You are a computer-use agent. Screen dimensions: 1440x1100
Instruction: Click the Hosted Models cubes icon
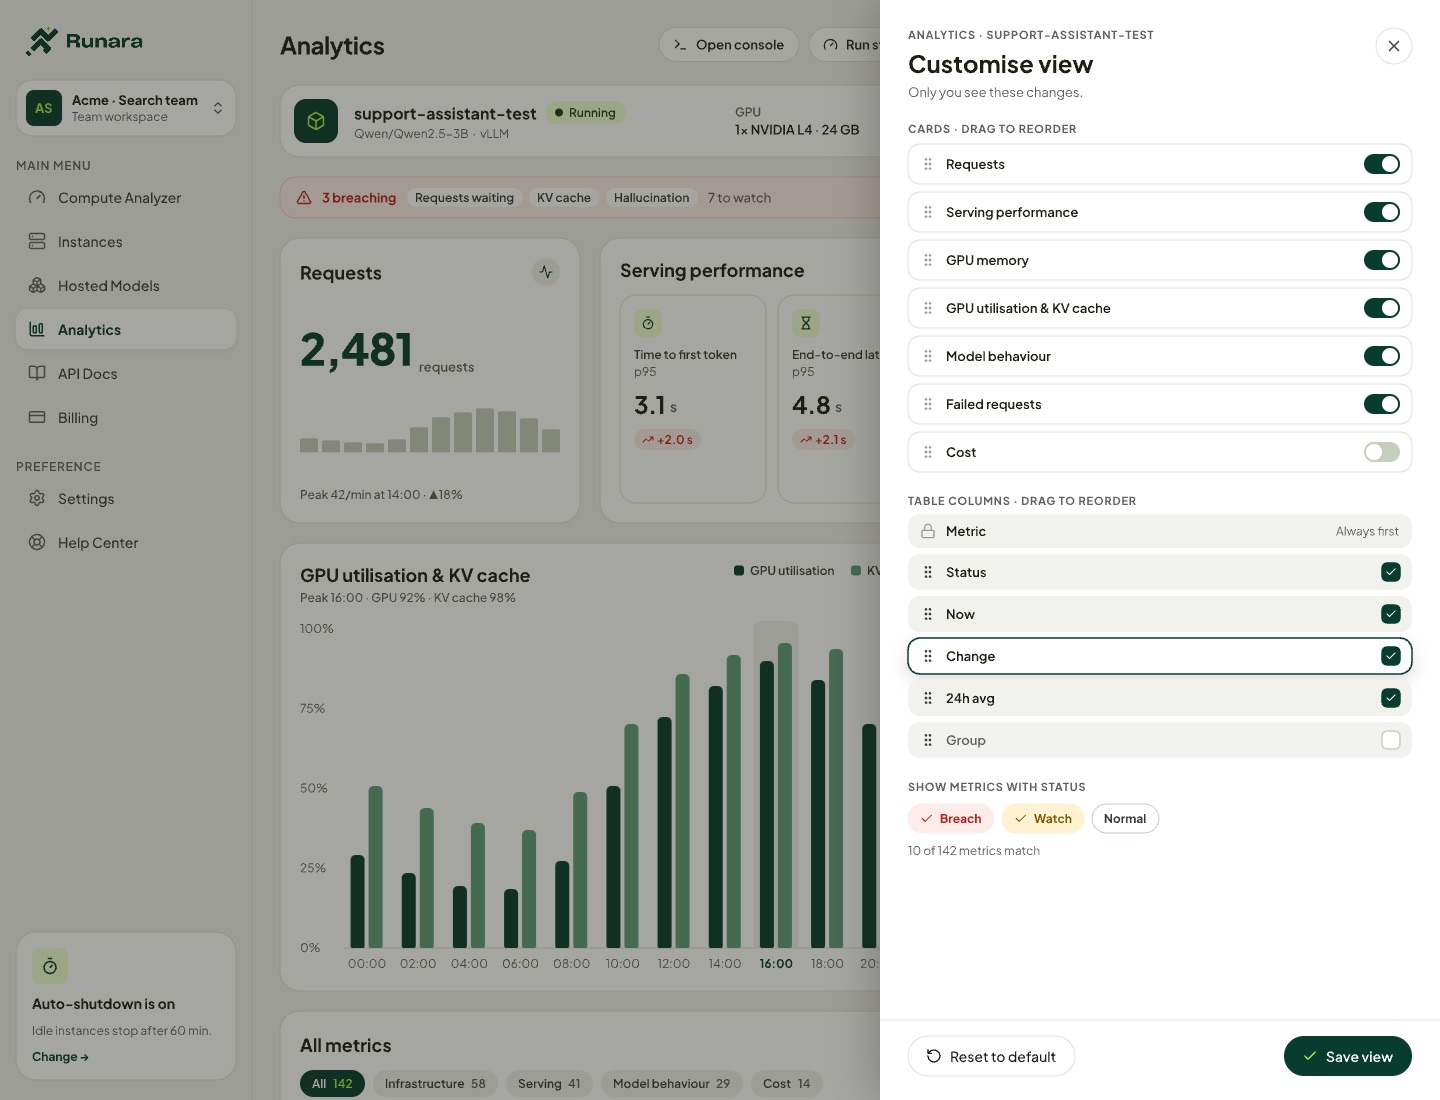(x=37, y=286)
